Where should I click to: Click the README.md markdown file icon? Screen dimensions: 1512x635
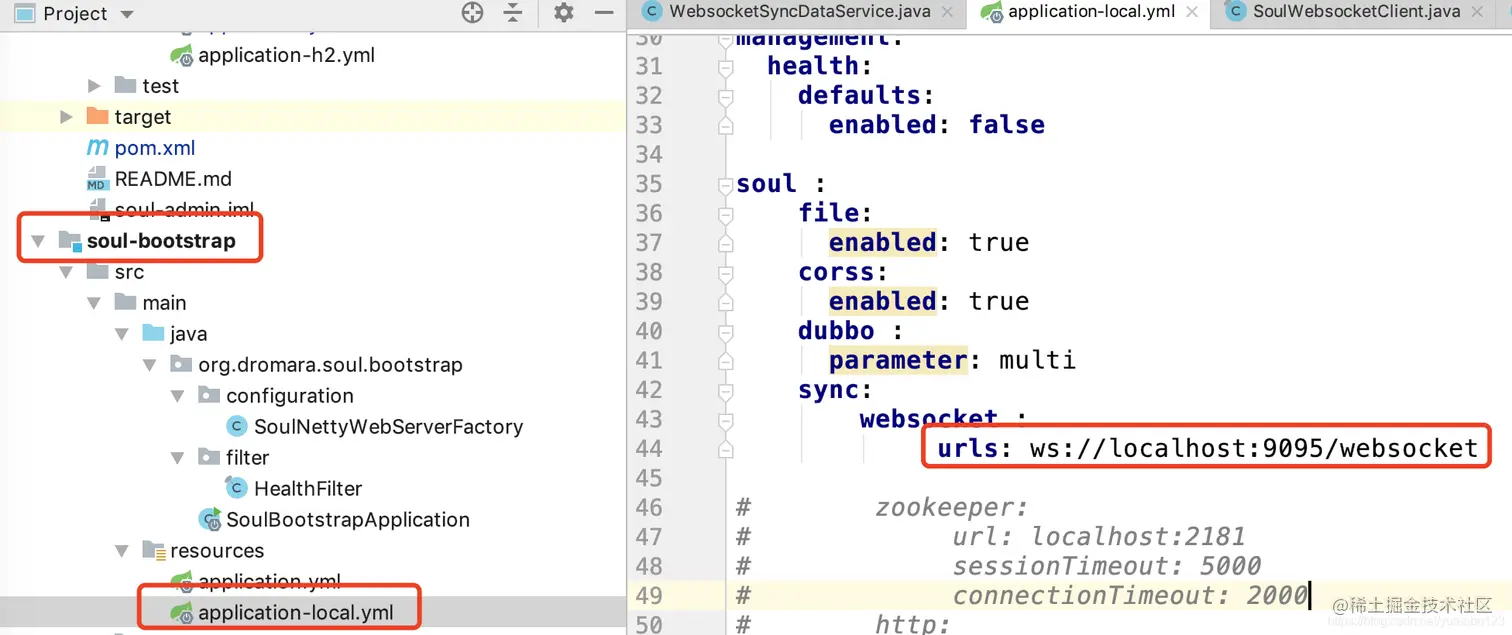point(97,179)
